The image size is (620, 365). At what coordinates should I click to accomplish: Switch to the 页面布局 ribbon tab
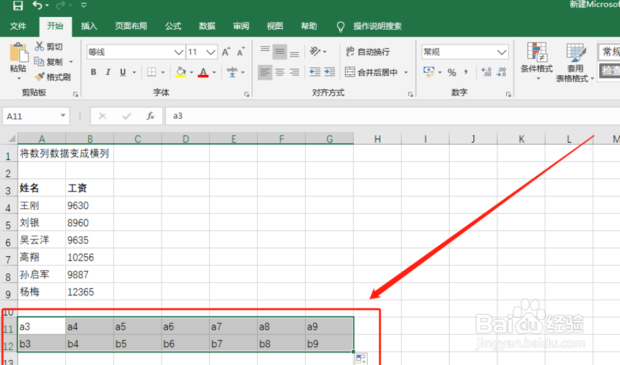[x=131, y=26]
